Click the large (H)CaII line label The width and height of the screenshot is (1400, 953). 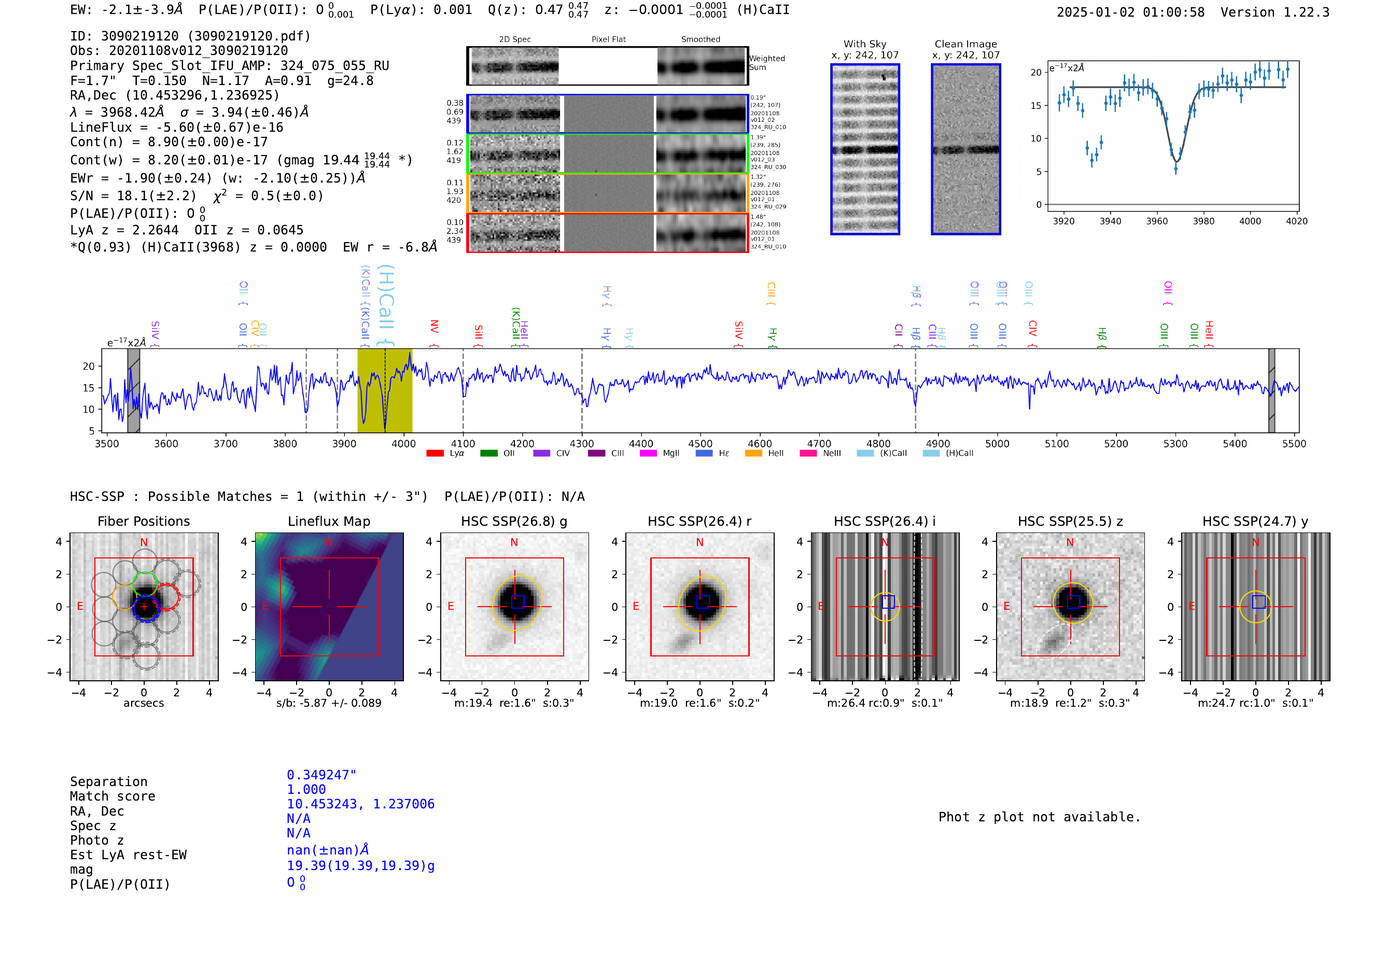pos(388,305)
